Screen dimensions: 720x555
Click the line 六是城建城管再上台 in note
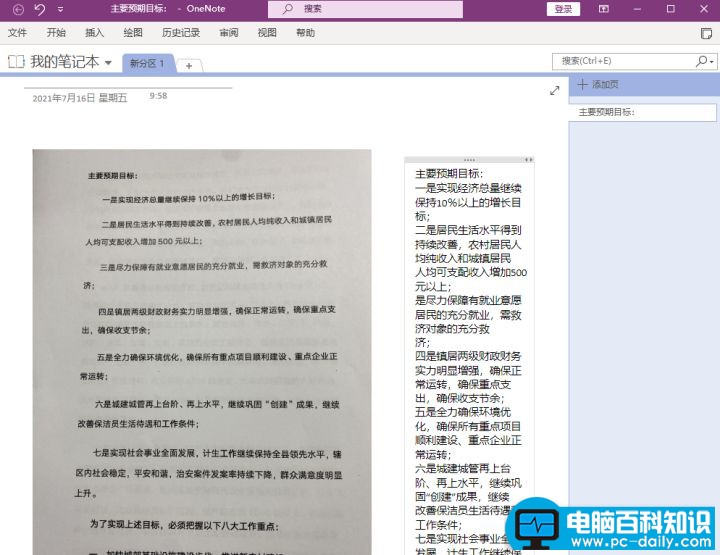point(463,468)
